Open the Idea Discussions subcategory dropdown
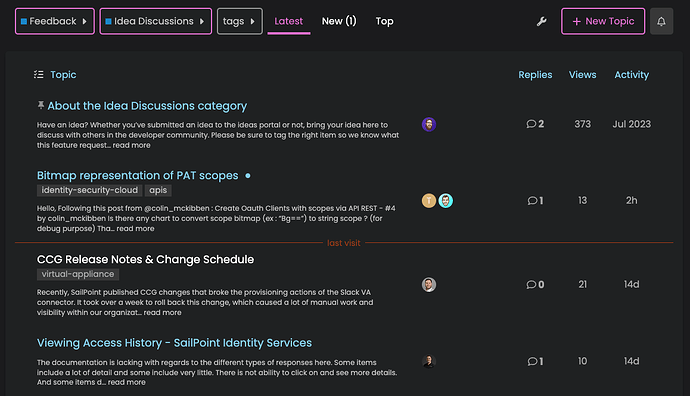This screenshot has height=396, width=690. click(155, 21)
